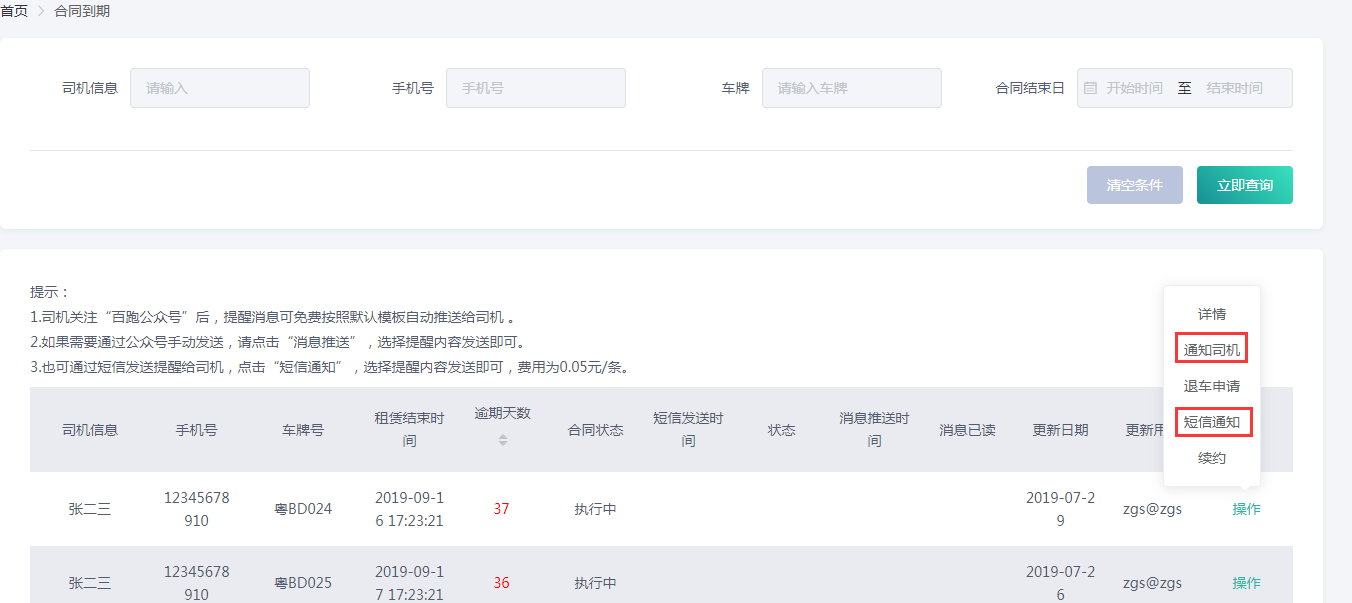1352x603 pixels.
Task: Choose 通知司机 in the popup menu
Action: (x=1212, y=350)
